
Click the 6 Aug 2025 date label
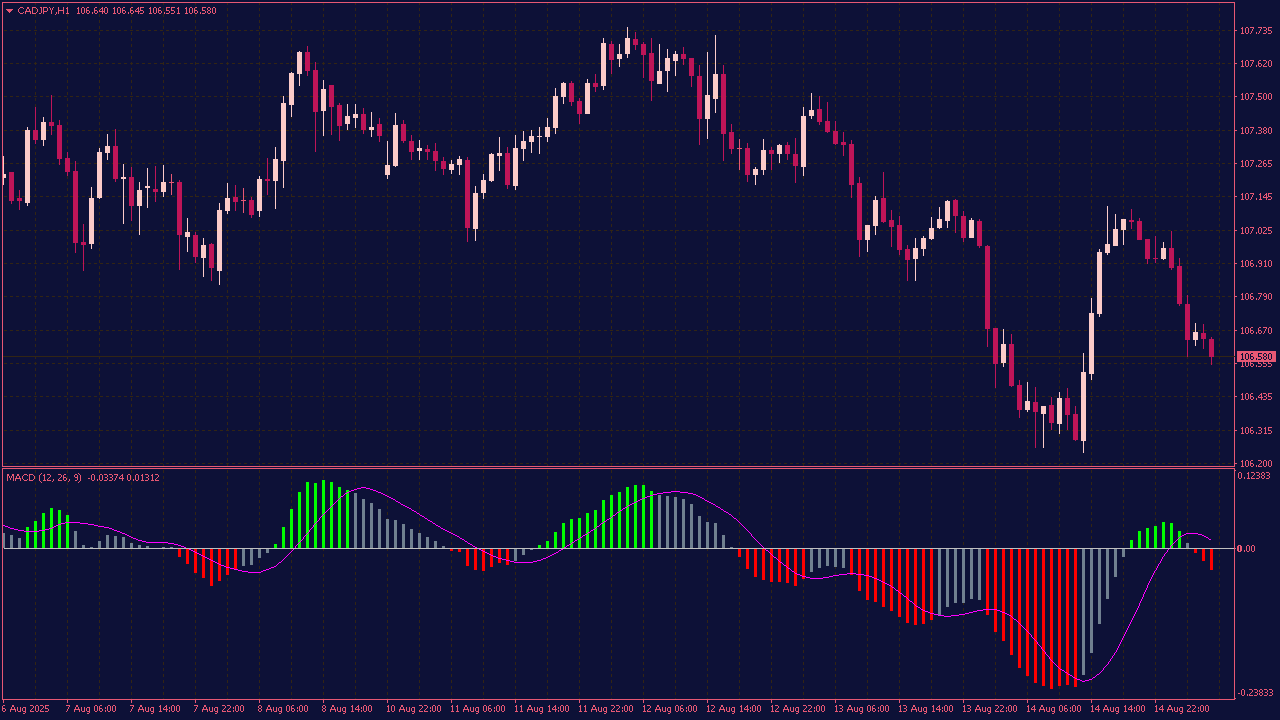tap(25, 709)
